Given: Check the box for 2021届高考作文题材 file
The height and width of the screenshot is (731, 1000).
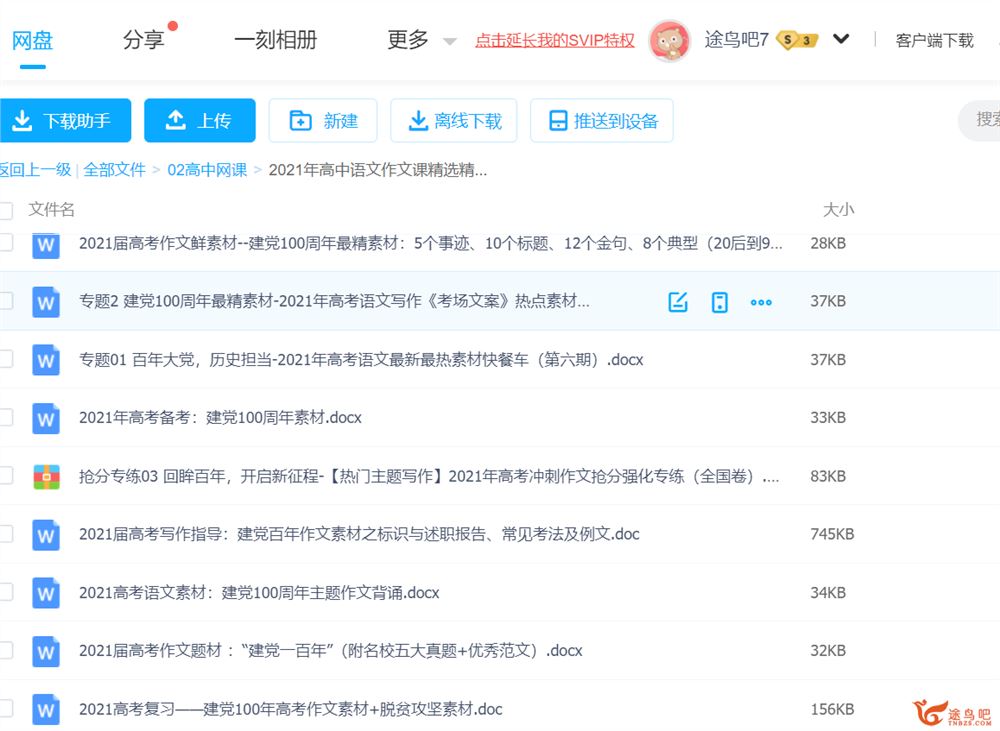Looking at the screenshot, I should click(6, 651).
